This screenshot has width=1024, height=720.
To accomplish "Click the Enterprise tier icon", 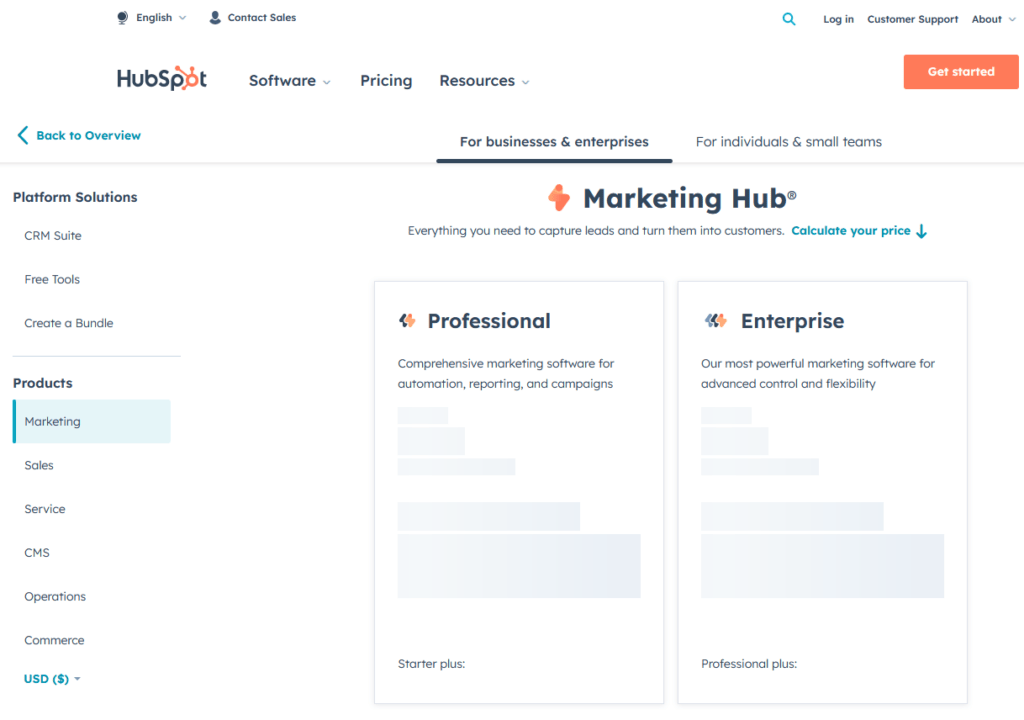I will point(716,321).
